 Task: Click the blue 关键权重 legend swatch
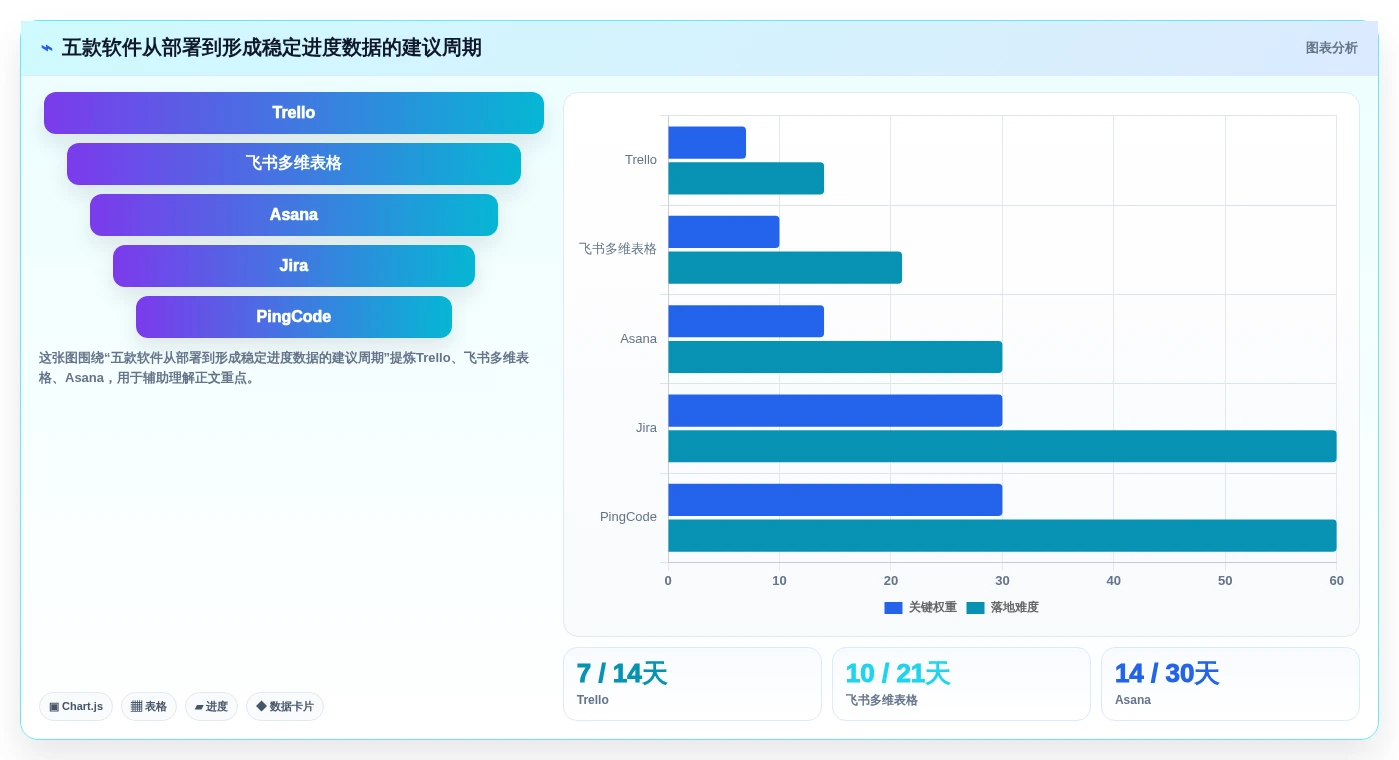[893, 608]
